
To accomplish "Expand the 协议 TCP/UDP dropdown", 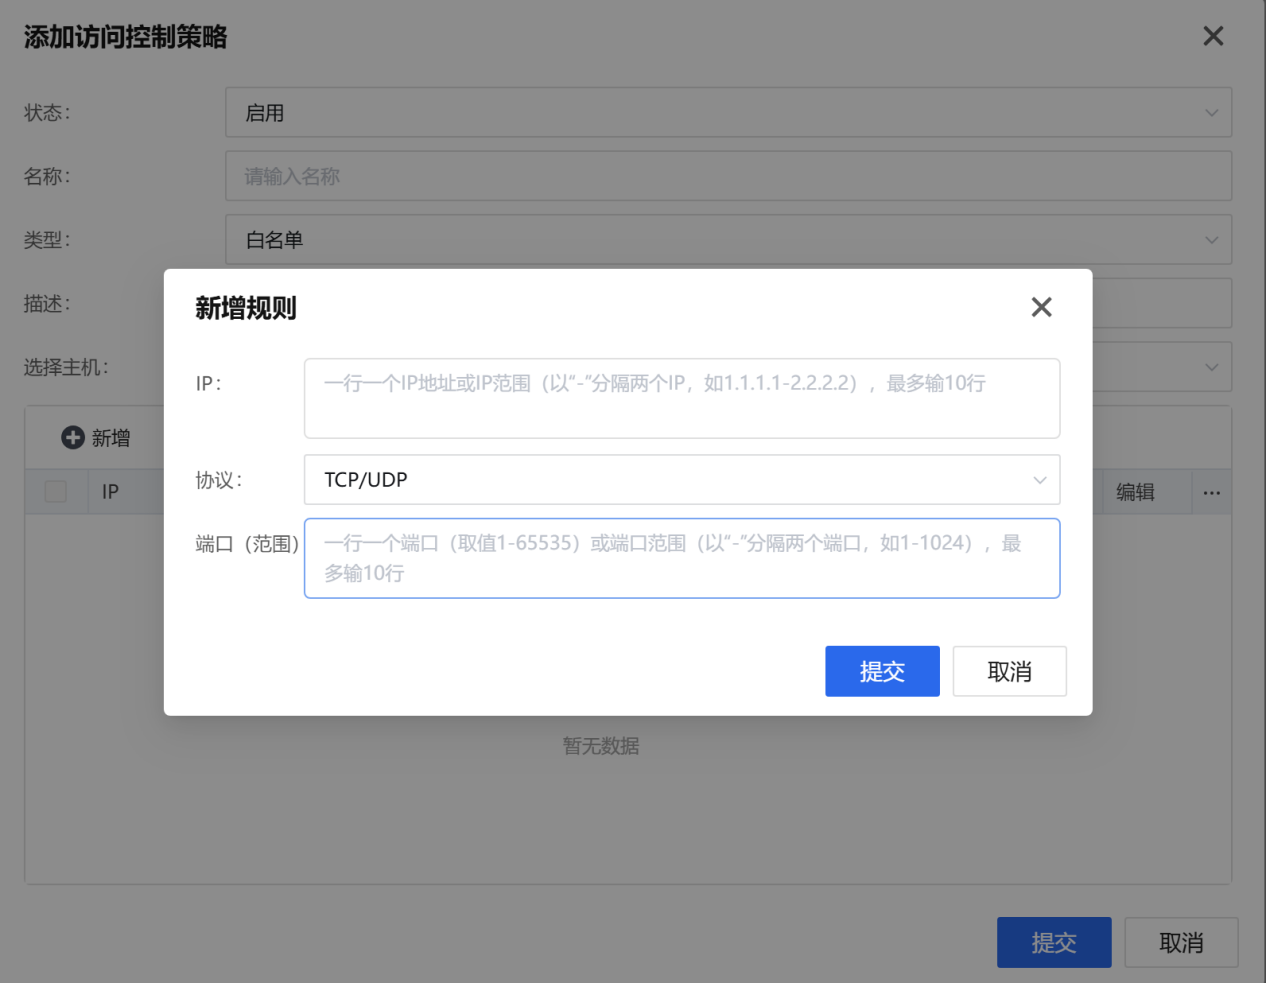I will pyautogui.click(x=680, y=480).
